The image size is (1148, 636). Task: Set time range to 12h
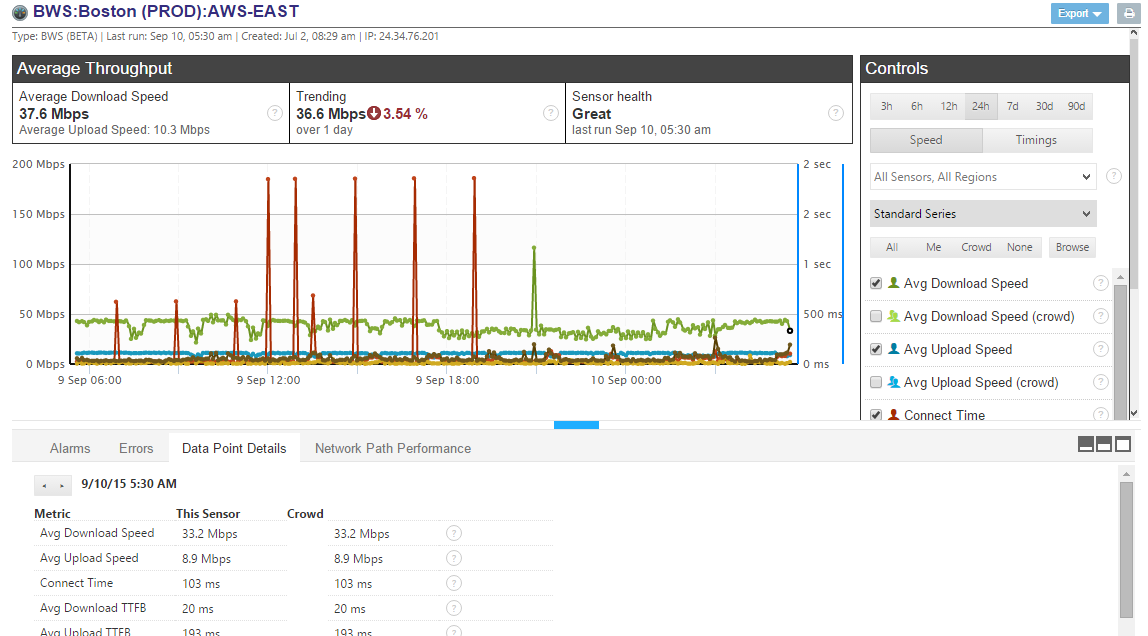point(949,106)
